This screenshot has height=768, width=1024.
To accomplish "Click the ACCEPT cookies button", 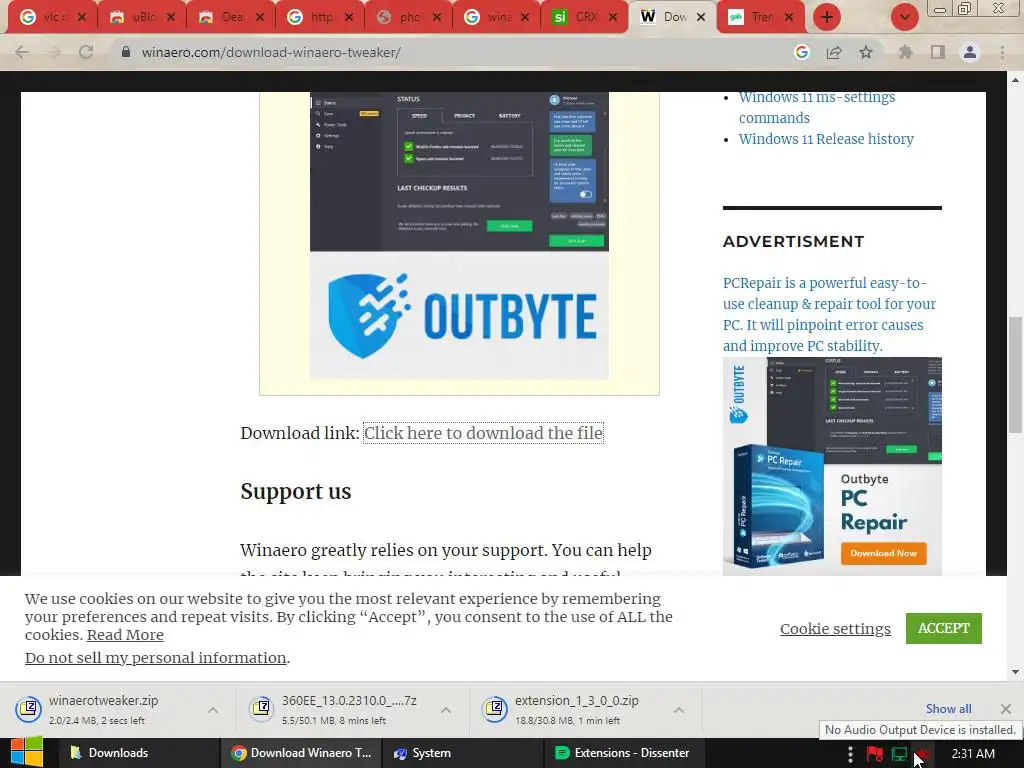I will click(x=944, y=628).
